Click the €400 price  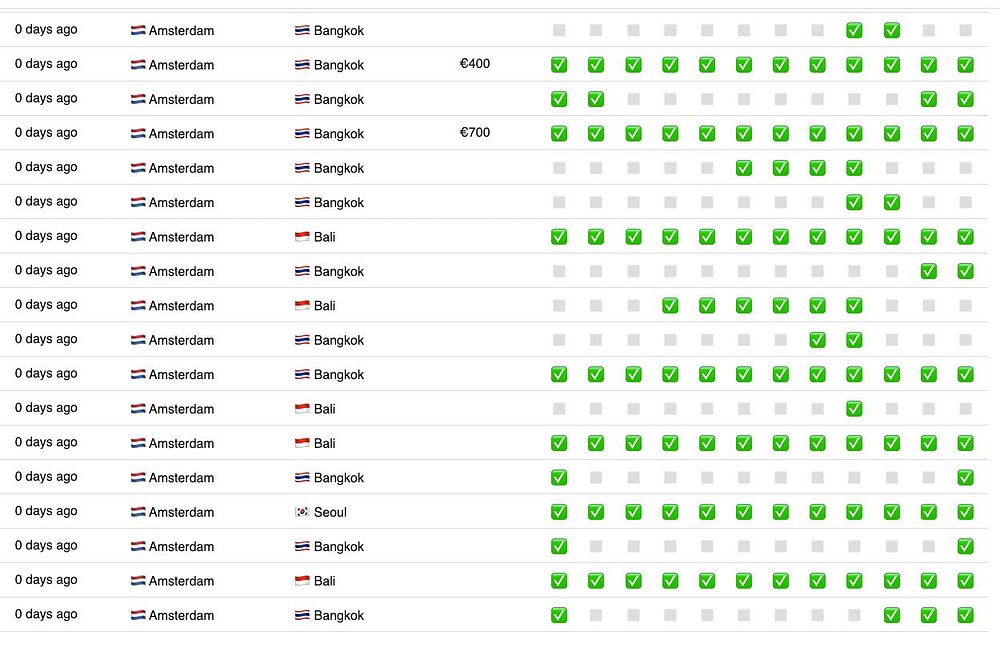coord(475,64)
